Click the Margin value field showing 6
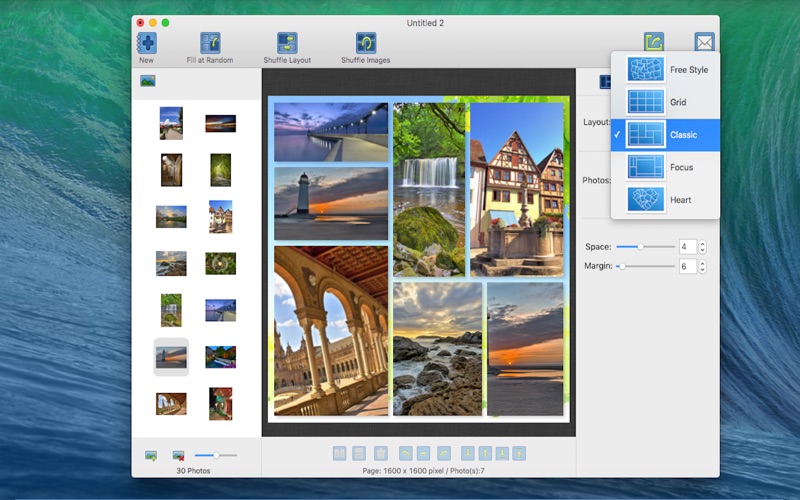 tap(688, 266)
